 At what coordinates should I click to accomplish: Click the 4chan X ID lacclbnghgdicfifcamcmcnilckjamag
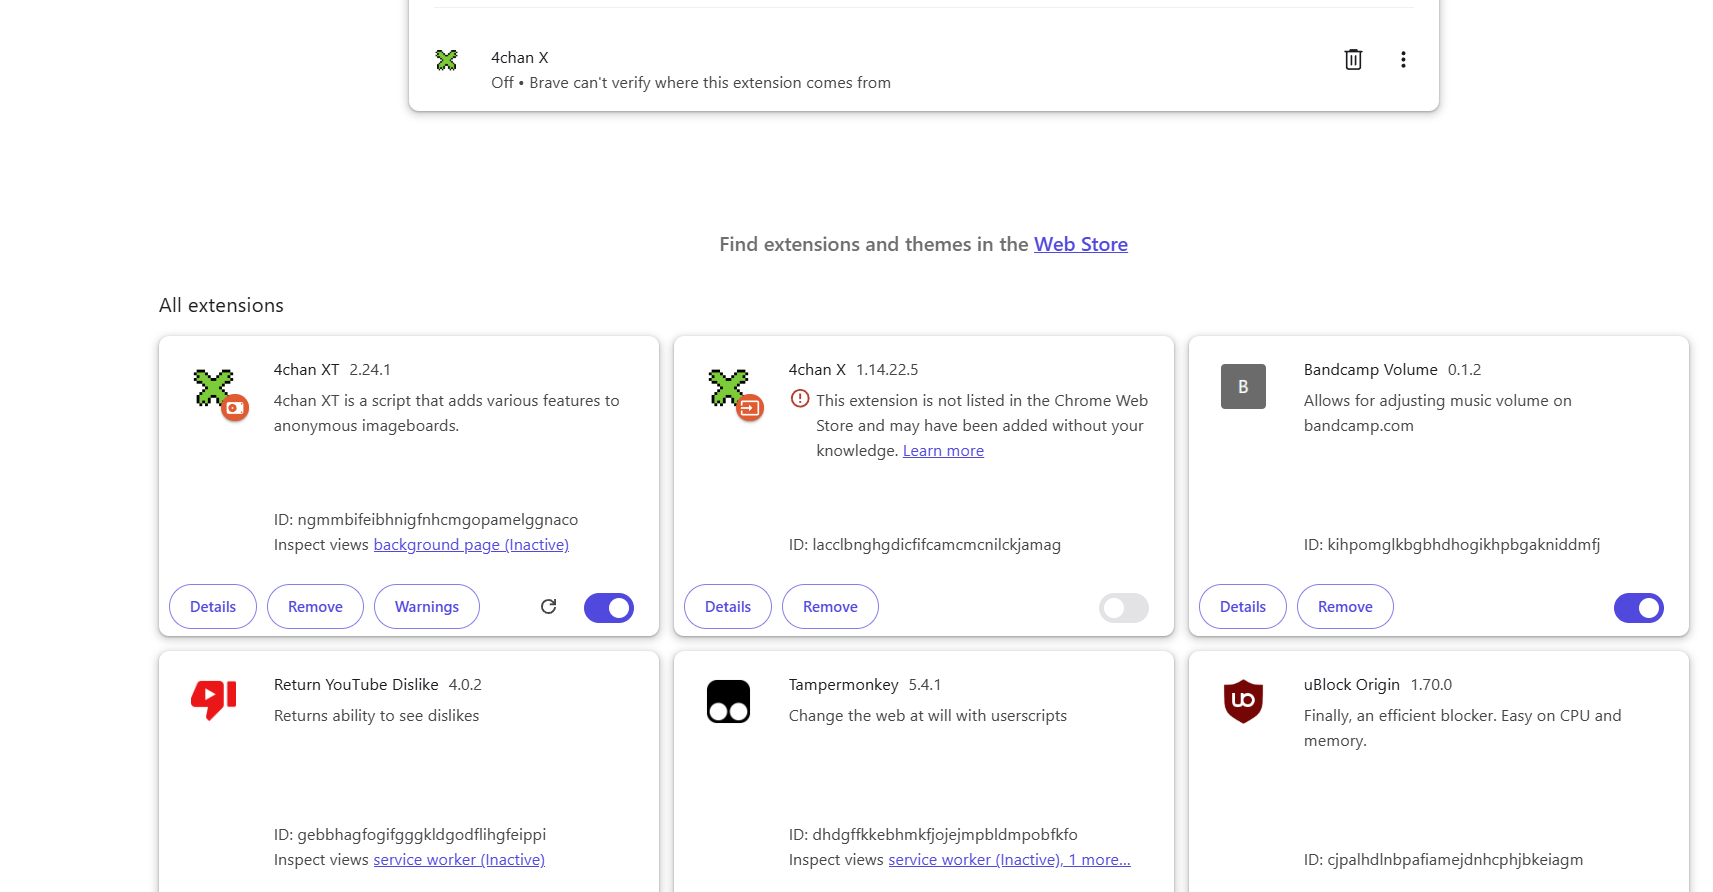pos(925,545)
